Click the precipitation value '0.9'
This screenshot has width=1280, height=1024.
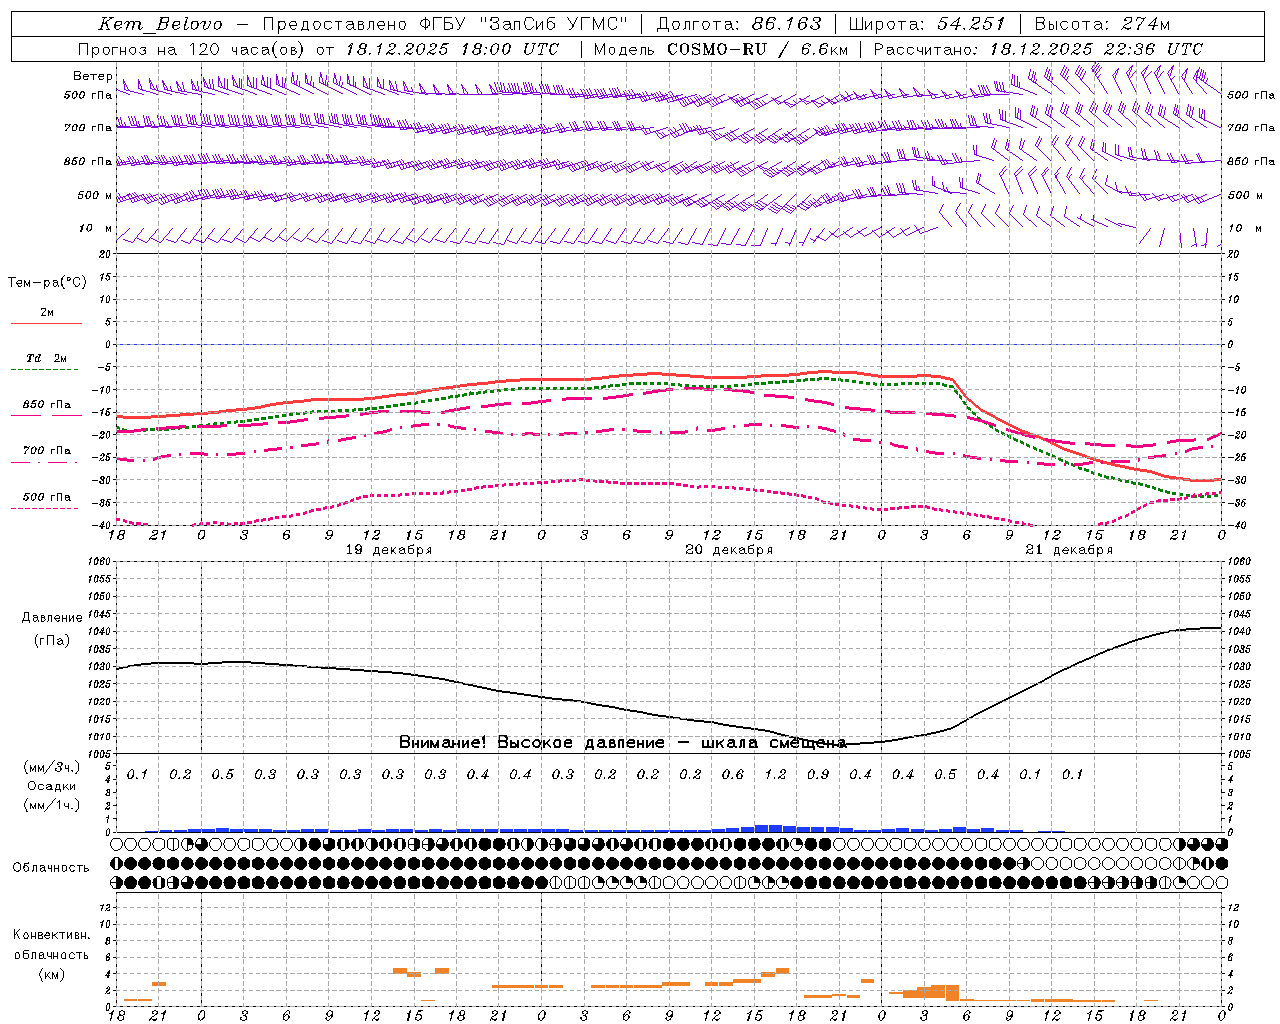pos(818,775)
